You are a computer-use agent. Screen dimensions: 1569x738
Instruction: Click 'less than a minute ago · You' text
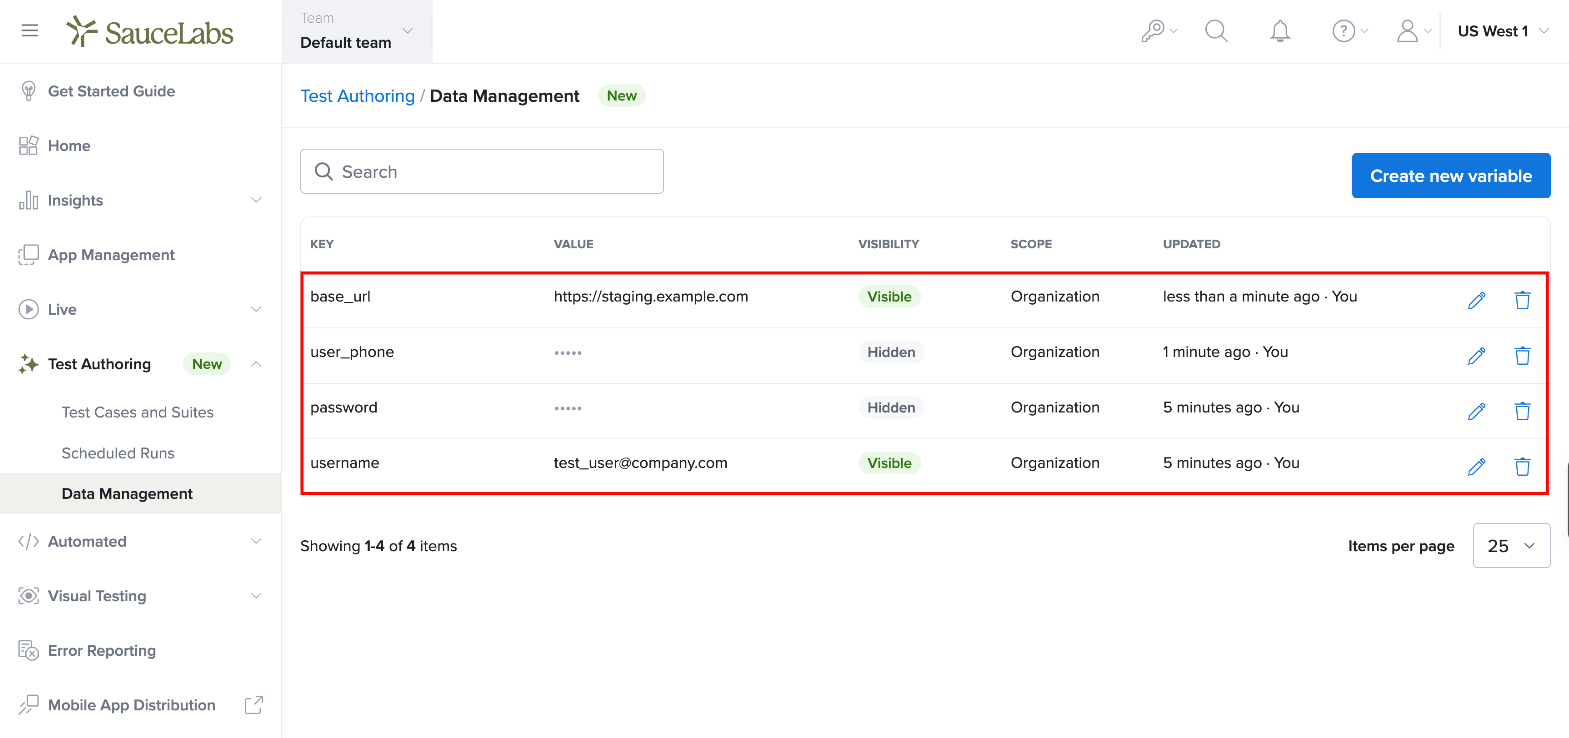pyautogui.click(x=1260, y=297)
